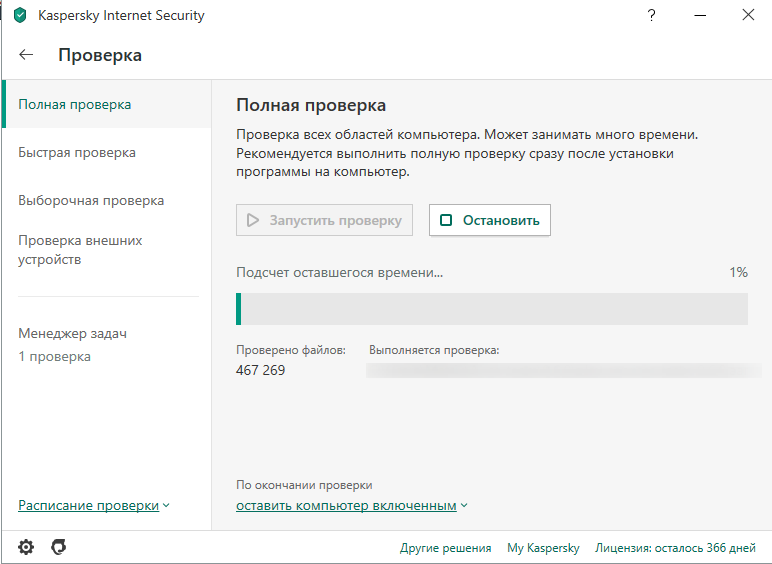Viewport: 772px width, 564px height.
Task: Click the Проверено файлов: label
Action: click(x=291, y=350)
